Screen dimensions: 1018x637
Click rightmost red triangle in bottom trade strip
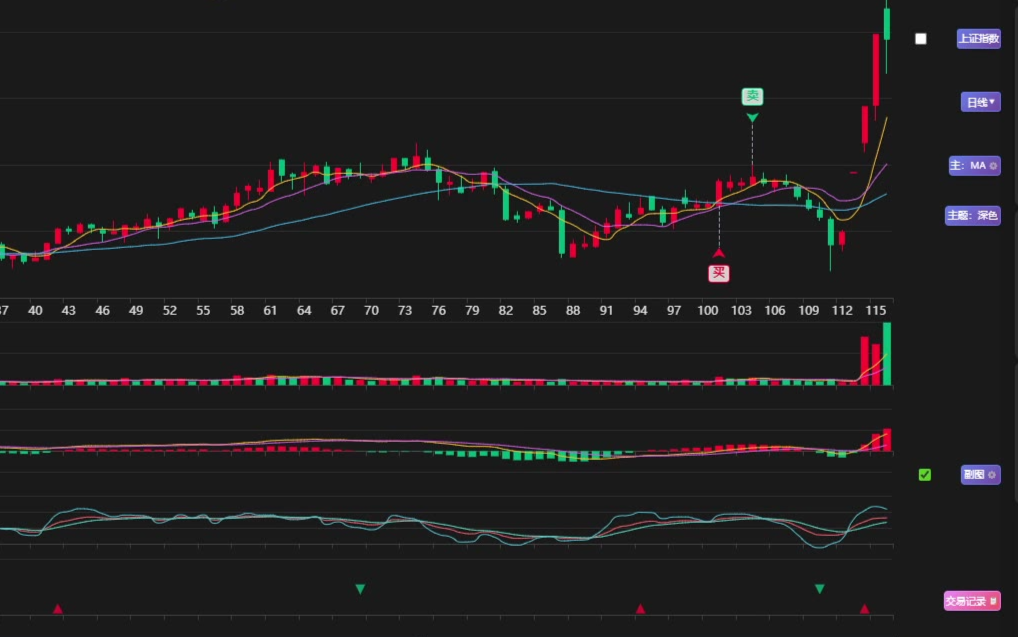point(865,608)
